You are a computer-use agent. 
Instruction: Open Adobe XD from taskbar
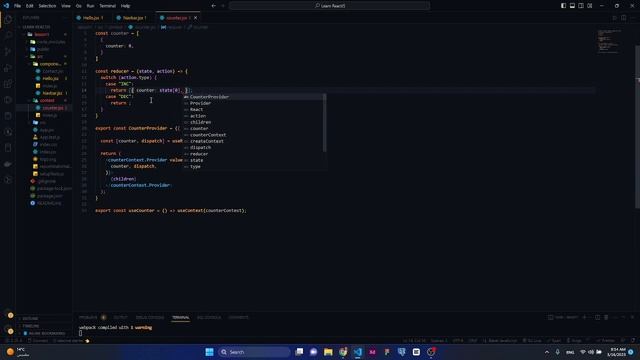pos(372,352)
